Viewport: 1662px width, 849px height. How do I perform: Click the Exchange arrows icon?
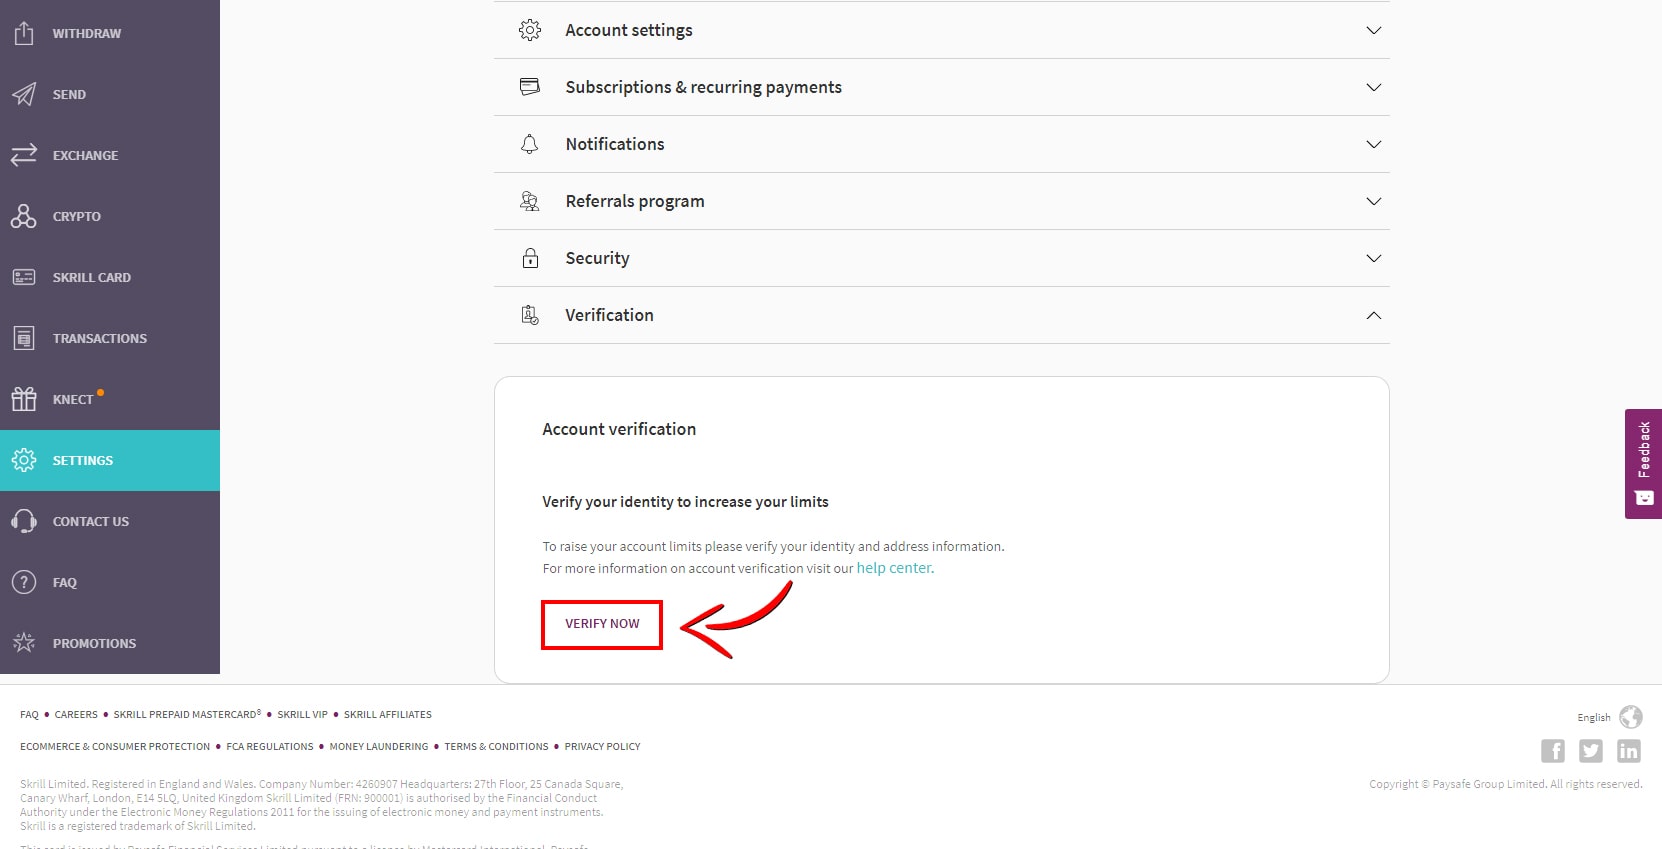tap(24, 155)
